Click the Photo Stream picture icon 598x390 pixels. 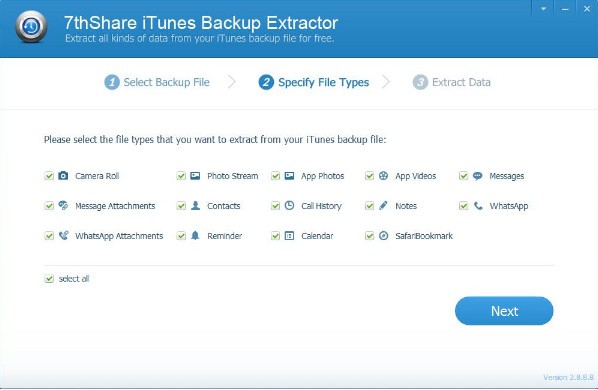click(195, 176)
